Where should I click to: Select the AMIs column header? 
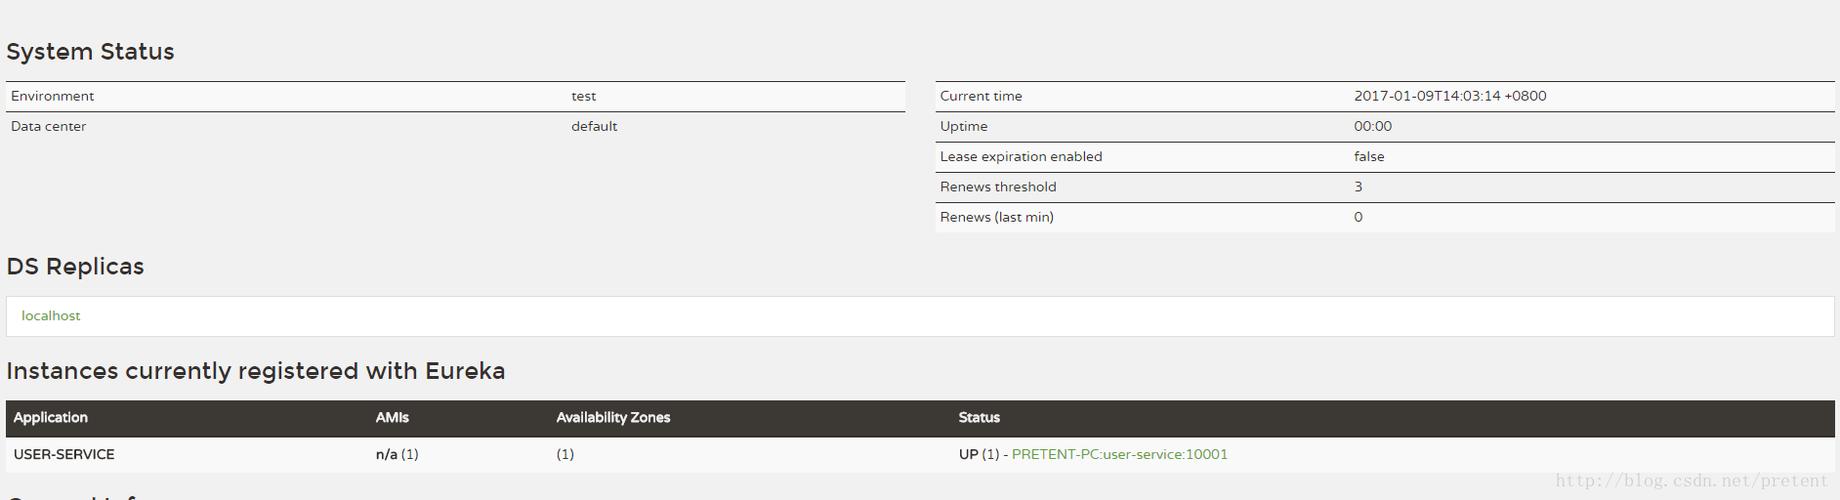(392, 418)
